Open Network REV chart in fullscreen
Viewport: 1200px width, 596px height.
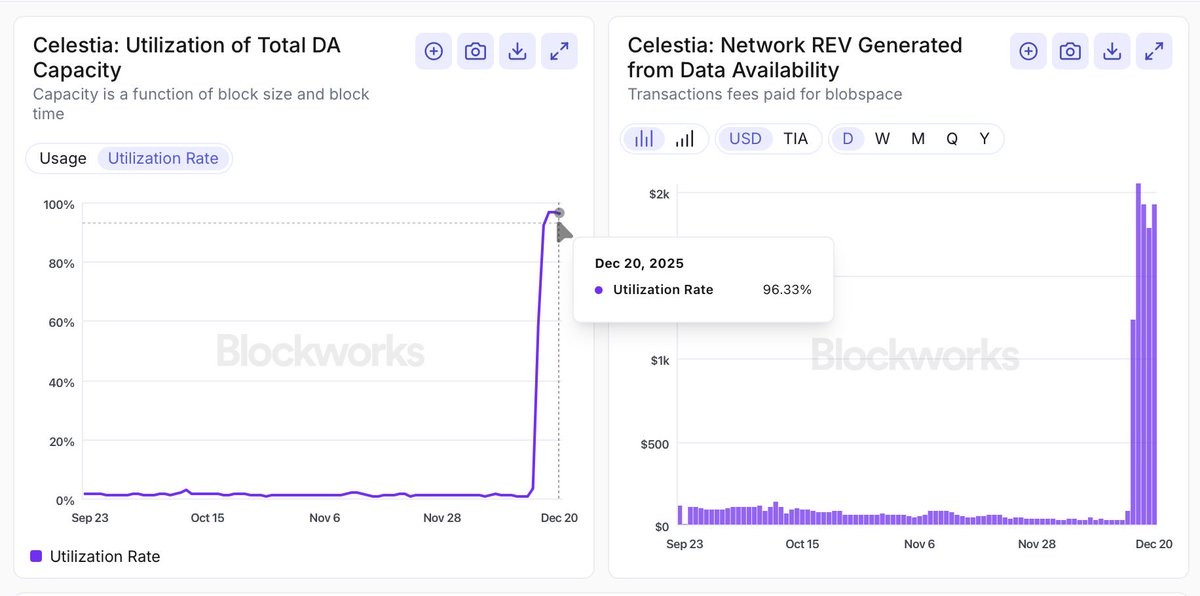(1154, 51)
